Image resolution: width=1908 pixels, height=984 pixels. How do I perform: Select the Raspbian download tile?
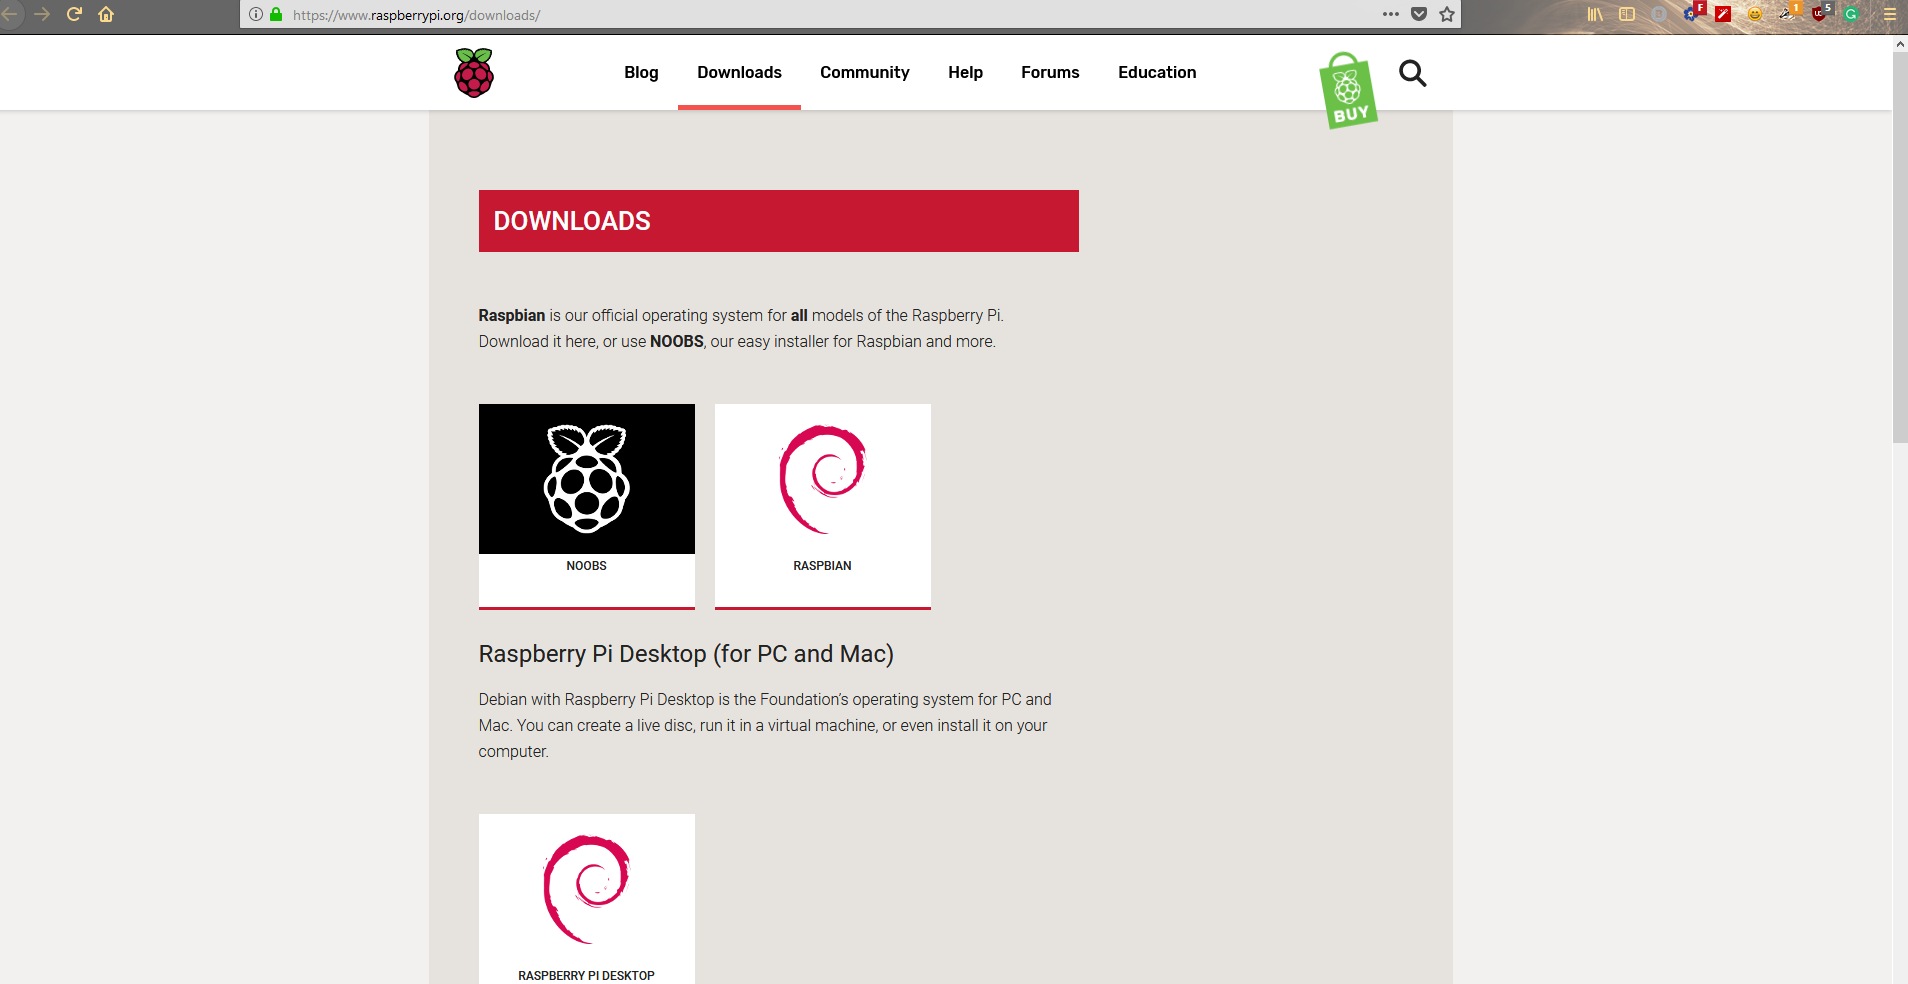coord(823,505)
